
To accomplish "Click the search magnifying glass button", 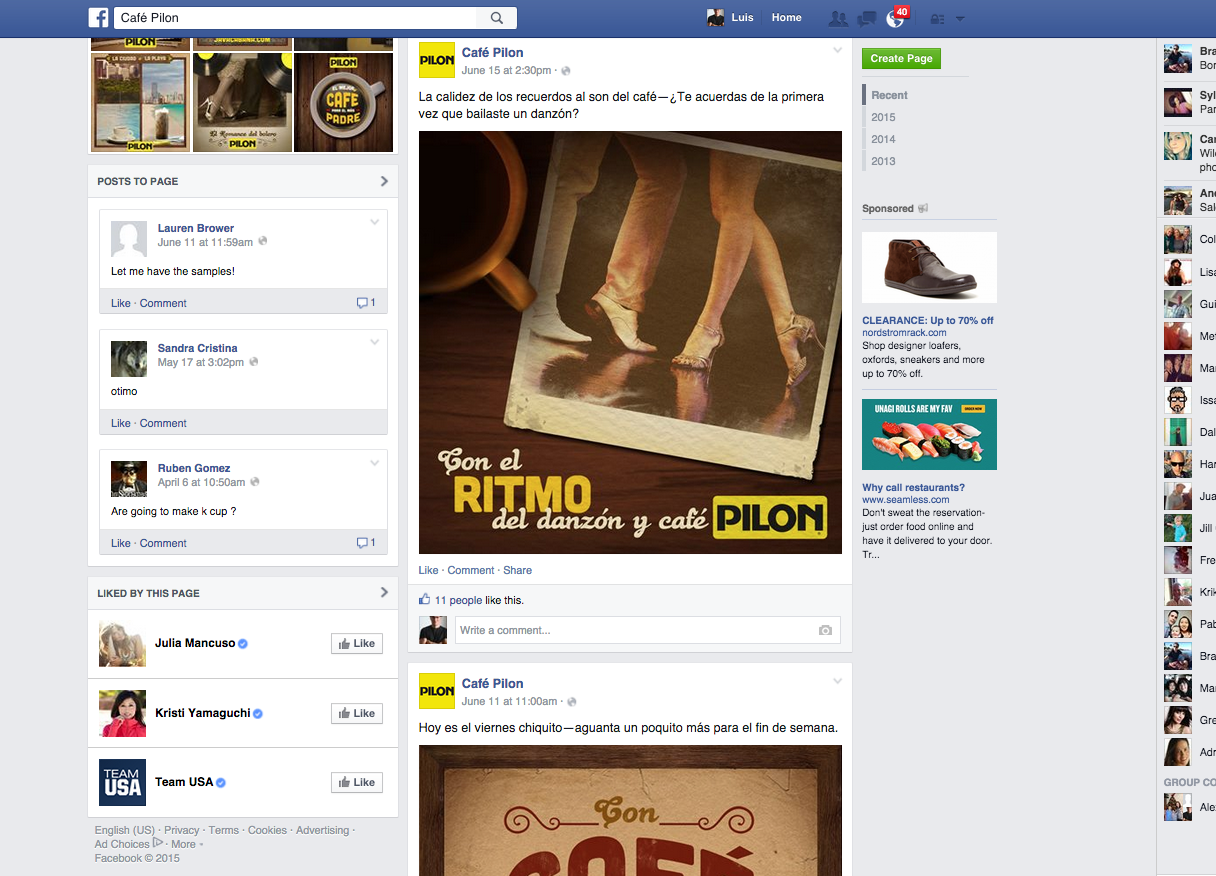I will coord(497,18).
